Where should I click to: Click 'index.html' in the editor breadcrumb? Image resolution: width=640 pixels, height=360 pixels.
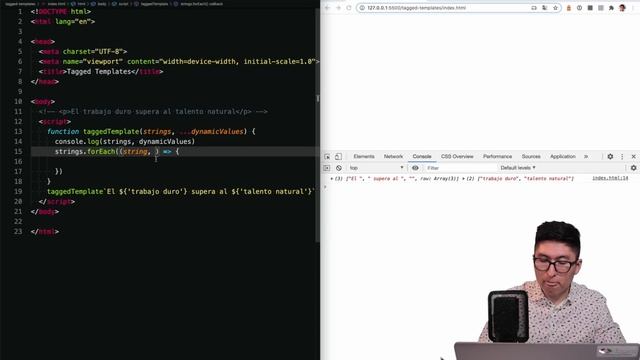click(56, 4)
